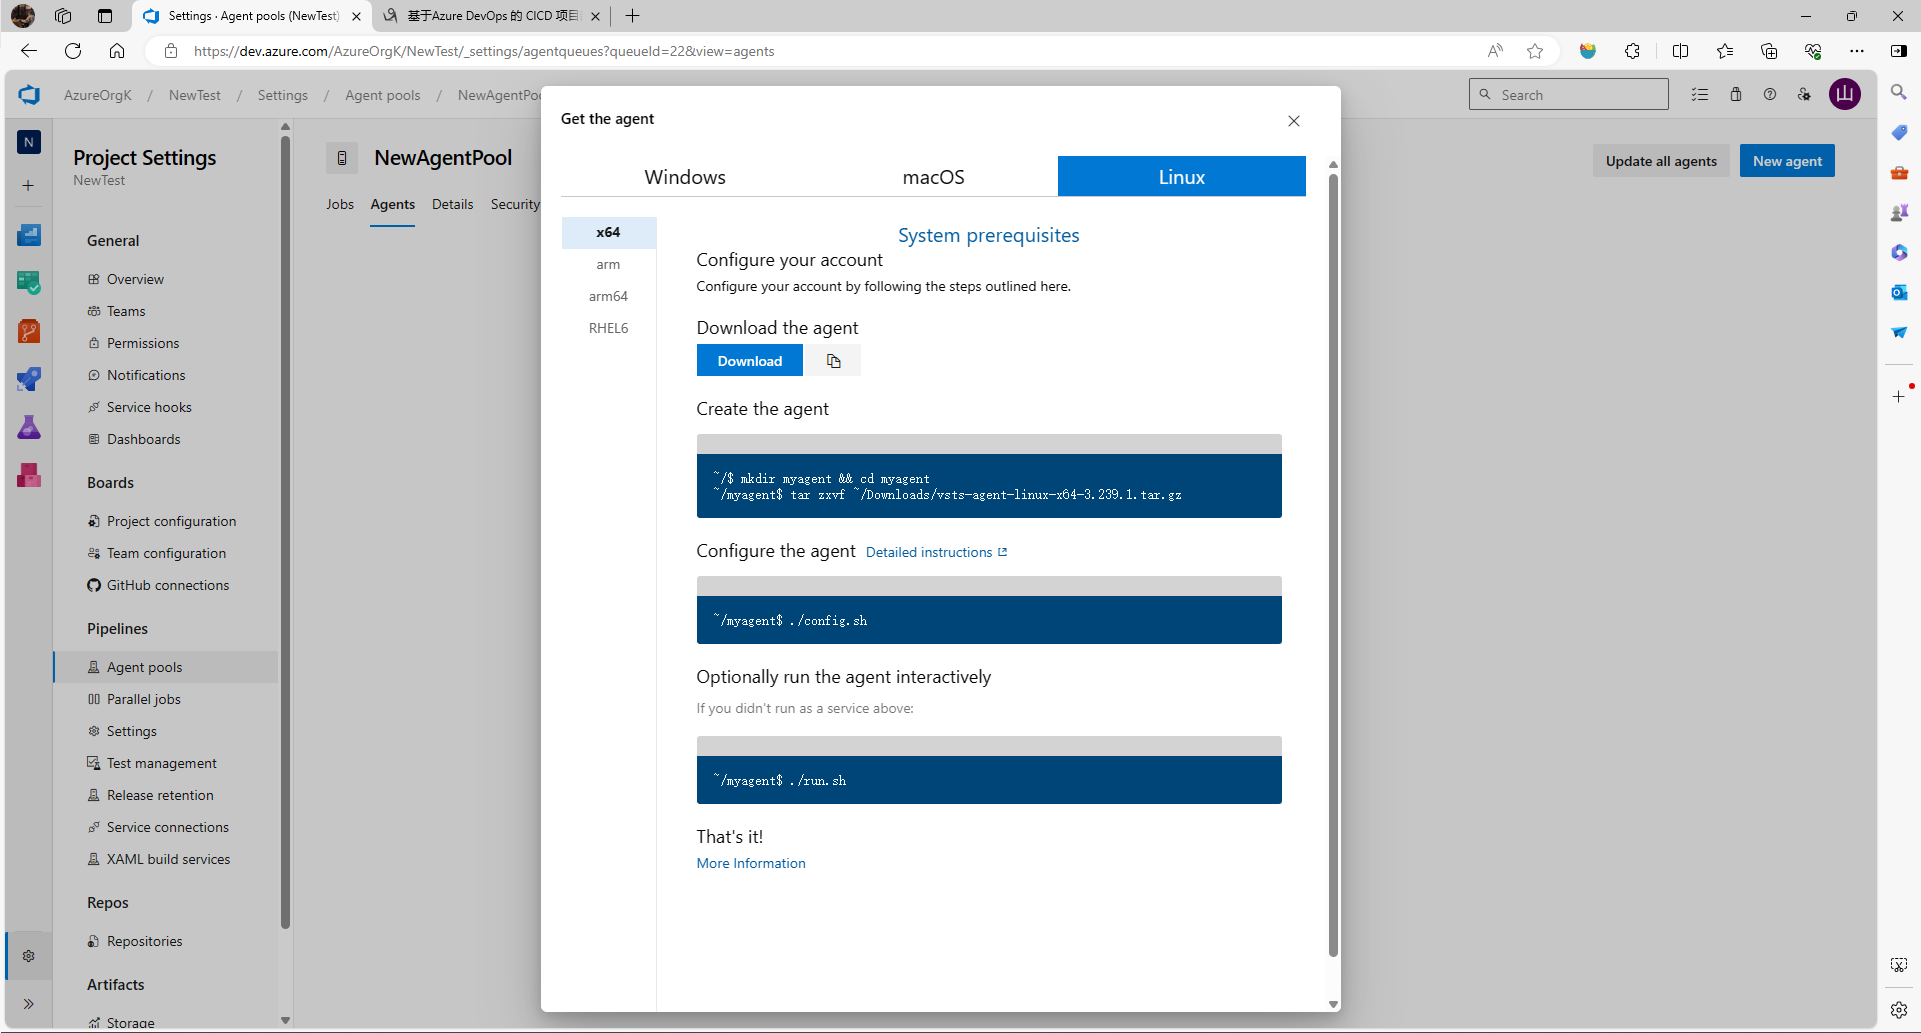Copy agent download URL to clipboard

tap(834, 361)
